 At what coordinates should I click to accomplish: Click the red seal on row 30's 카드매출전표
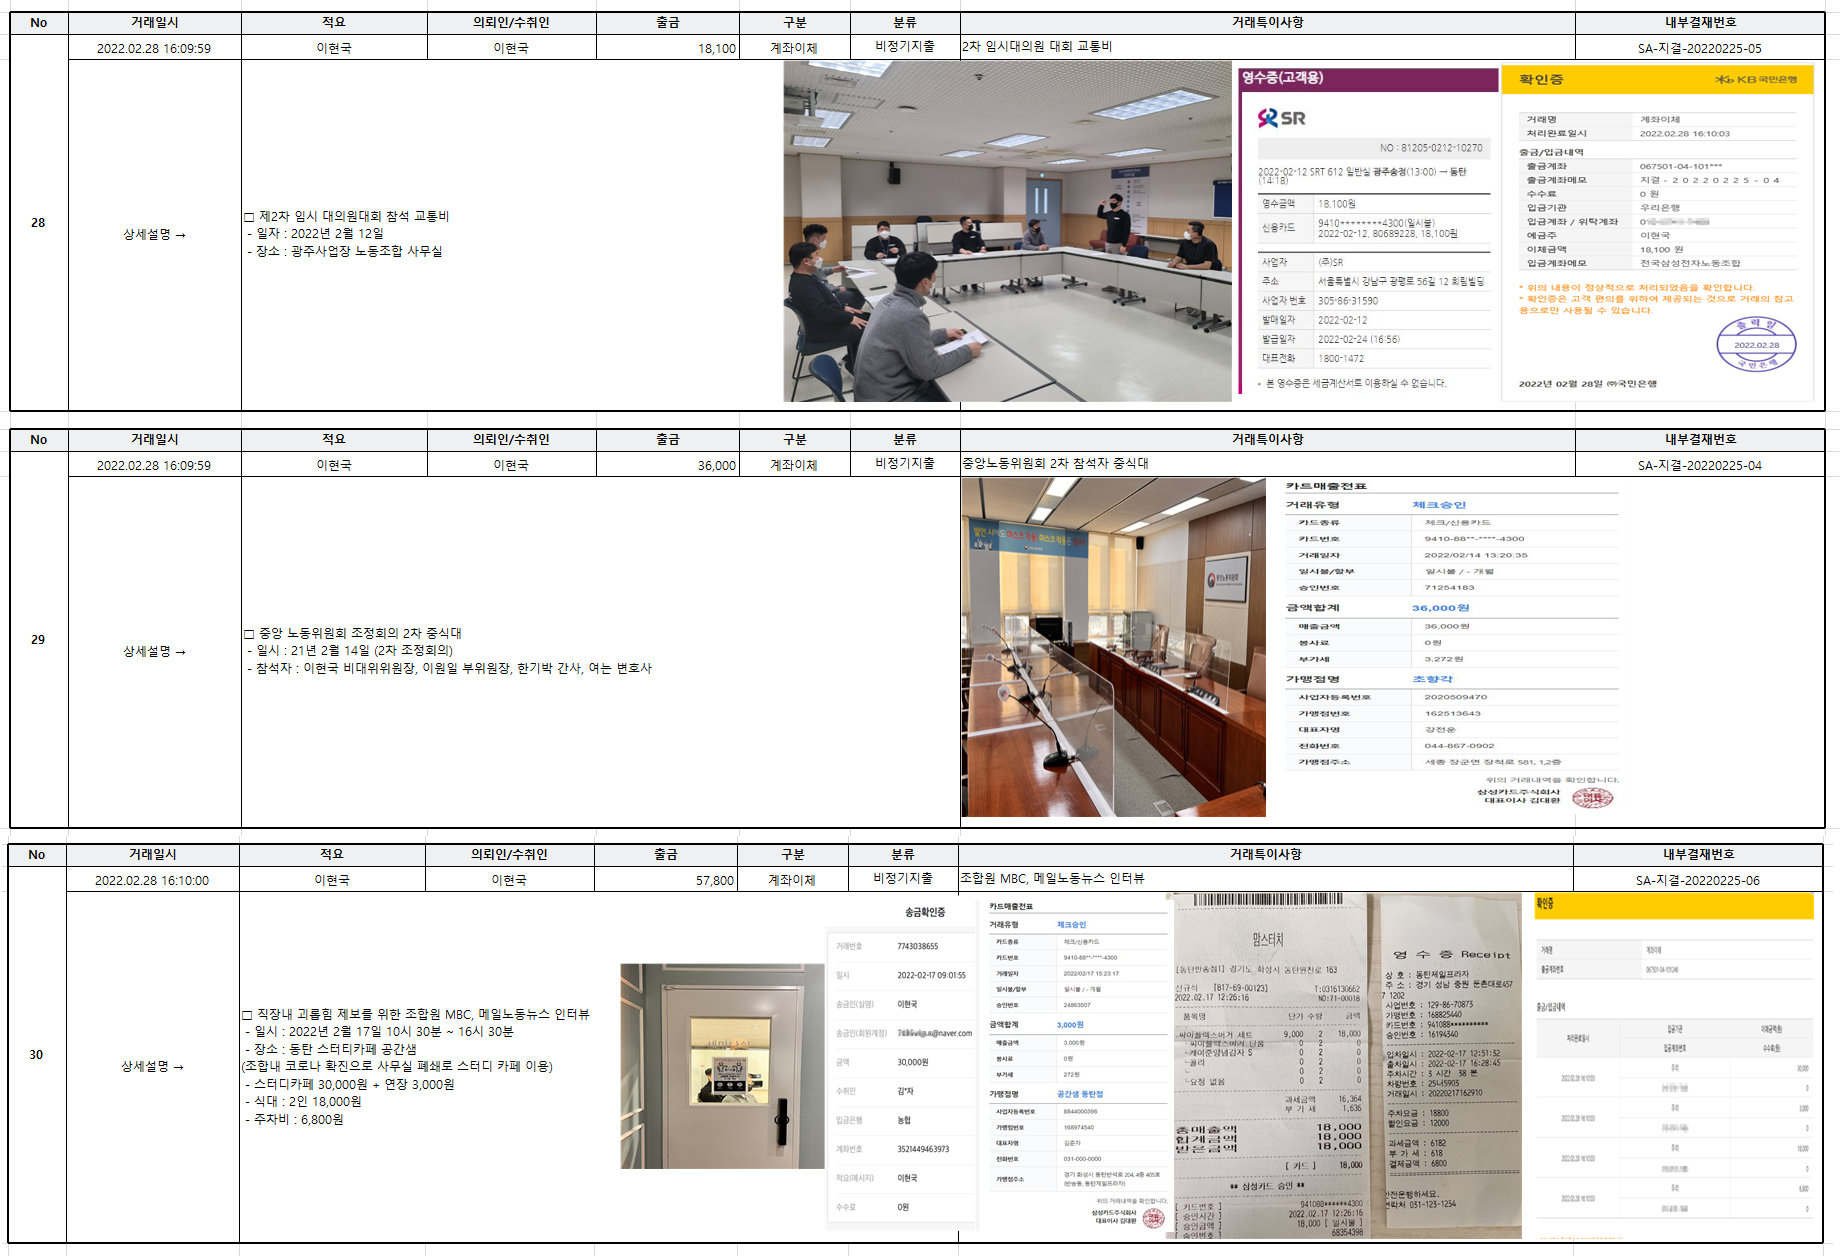pyautogui.click(x=1154, y=1217)
